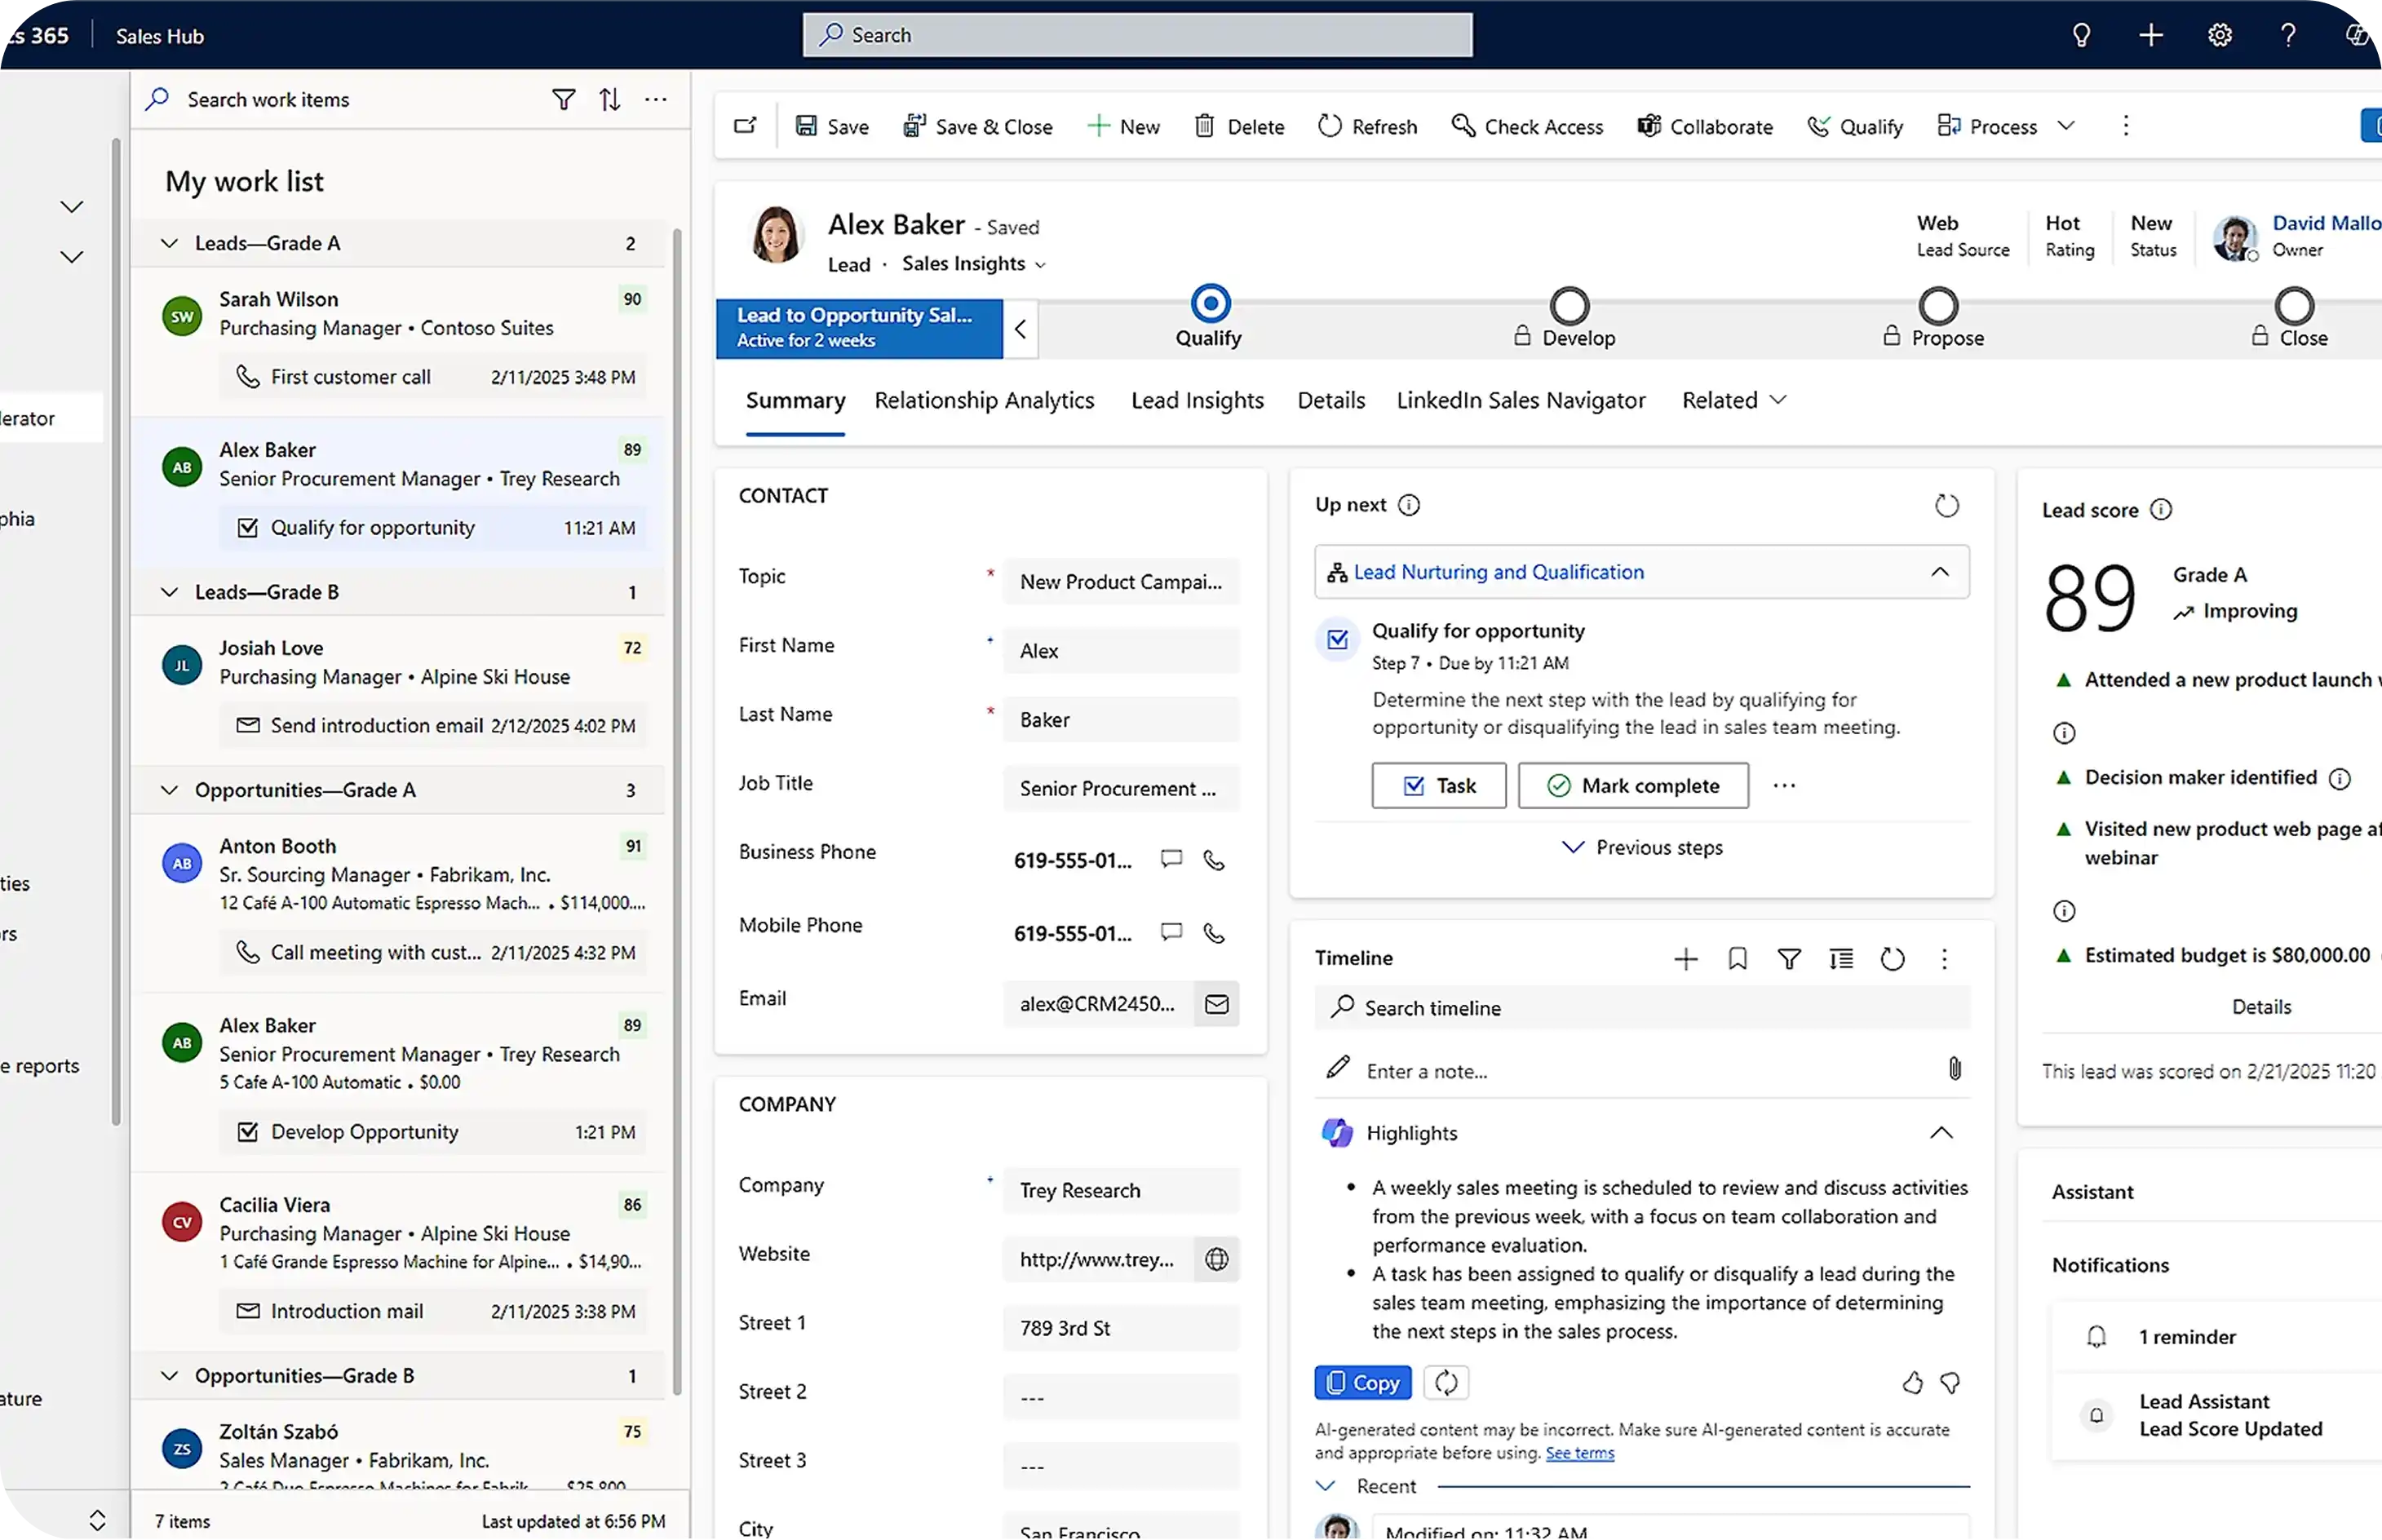Open website using the globe icon
2382x1540 pixels.
coord(1217,1259)
